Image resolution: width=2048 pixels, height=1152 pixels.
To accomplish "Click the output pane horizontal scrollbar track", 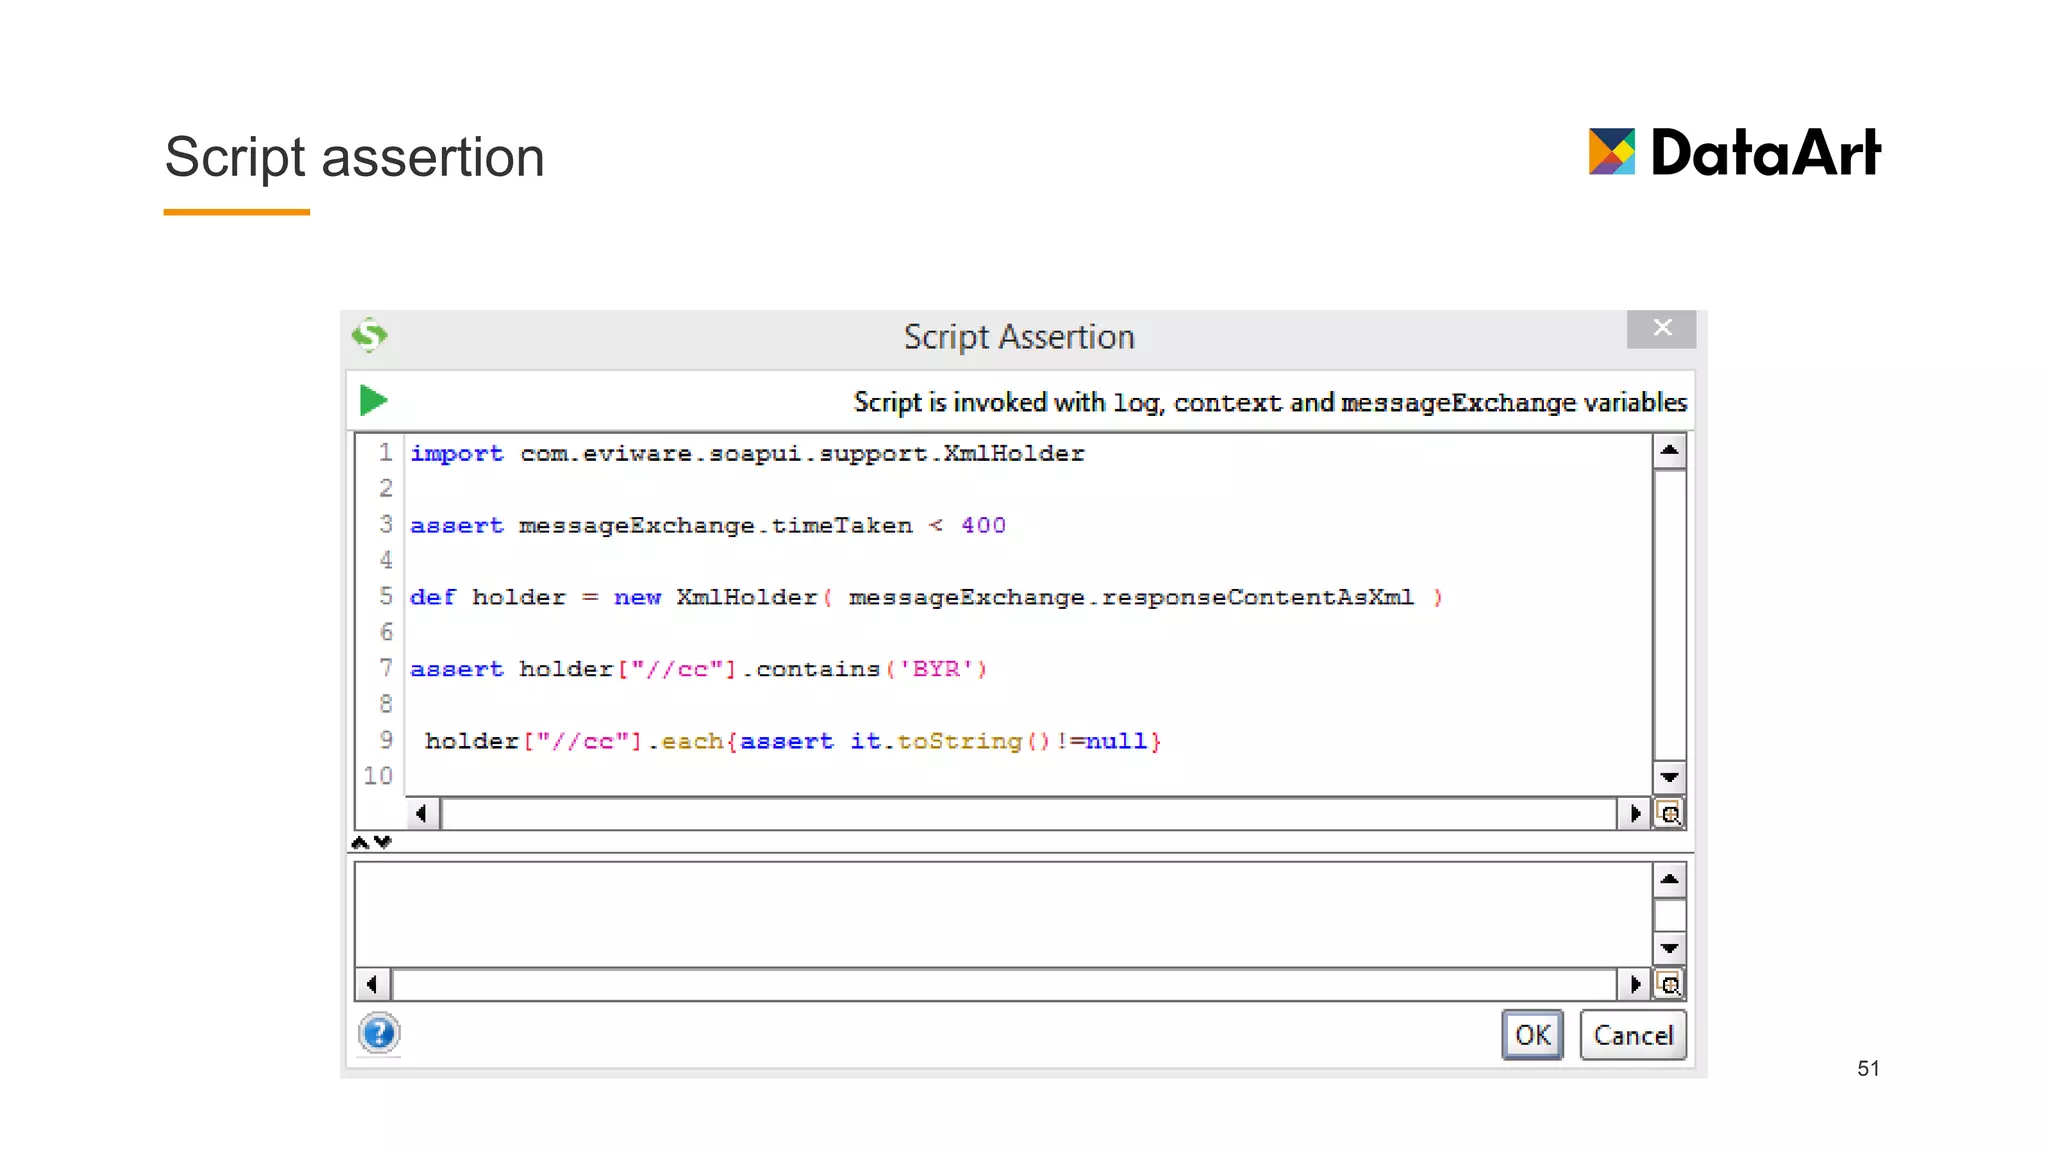I will click(x=1004, y=984).
